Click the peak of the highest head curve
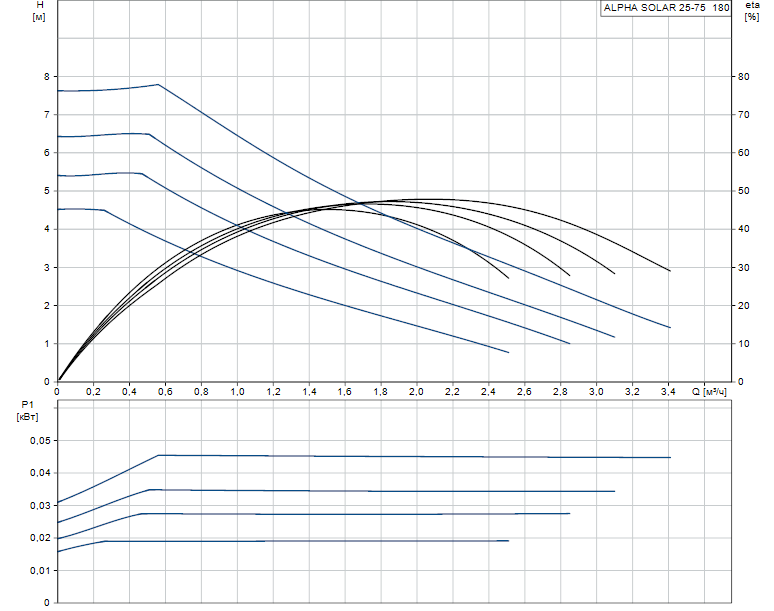This screenshot has width=774, height=611. point(158,84)
